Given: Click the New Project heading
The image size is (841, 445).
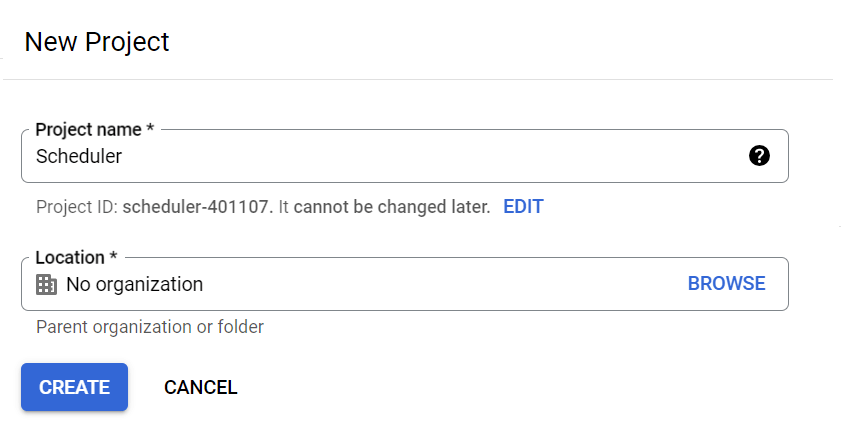Looking at the screenshot, I should (97, 42).
